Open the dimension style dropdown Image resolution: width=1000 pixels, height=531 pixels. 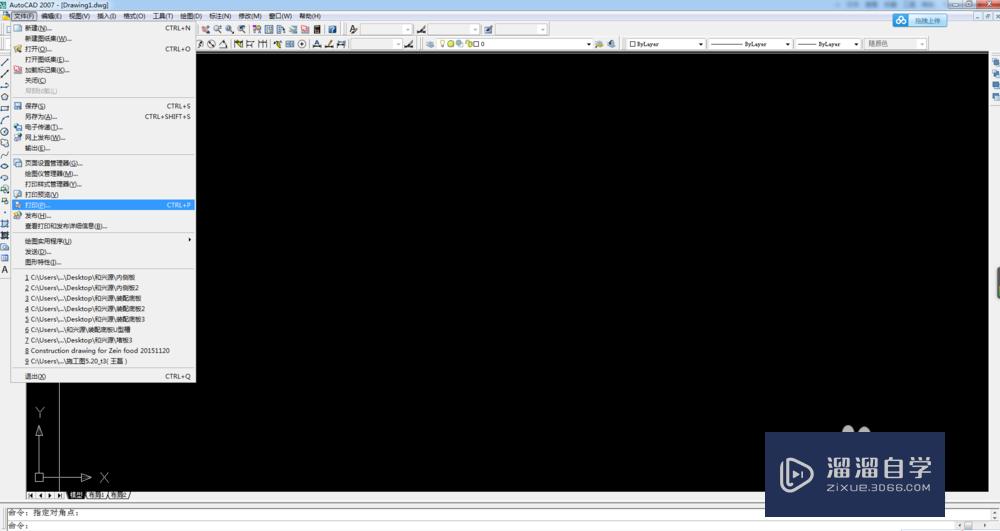(x=453, y=29)
